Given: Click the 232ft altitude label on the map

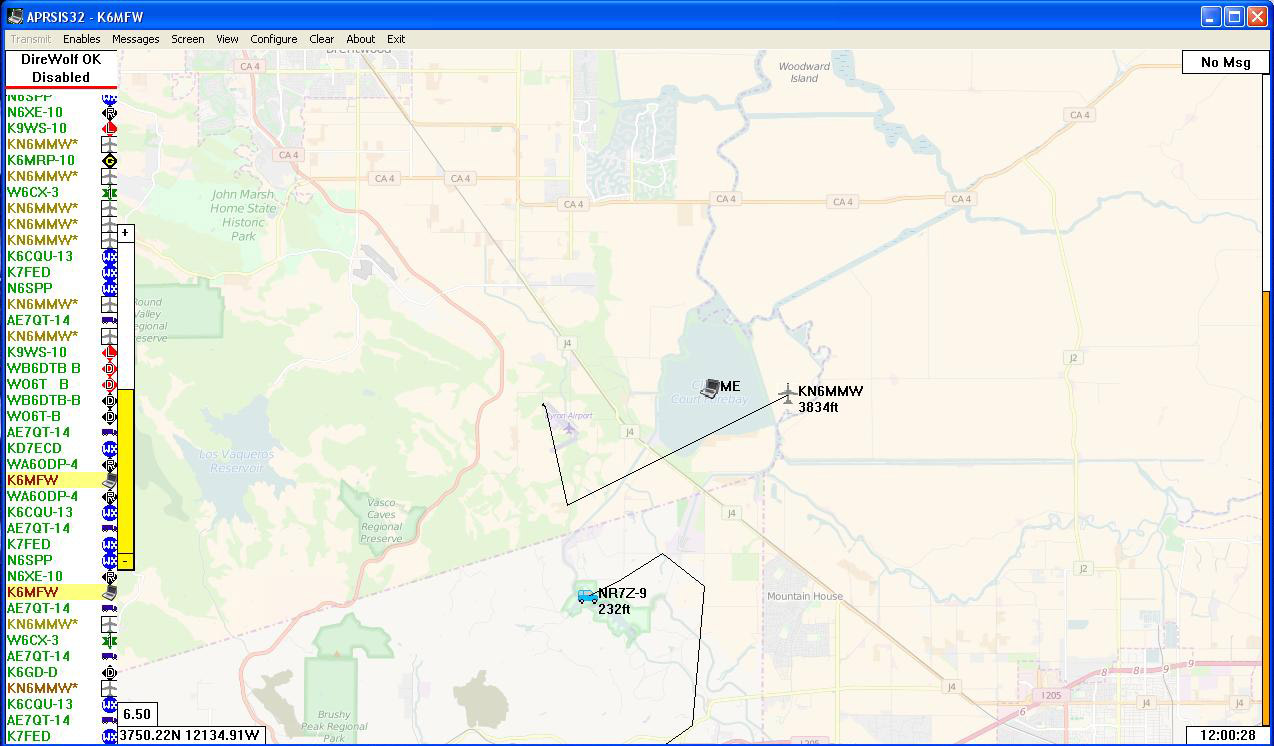Looking at the screenshot, I should point(614,609).
